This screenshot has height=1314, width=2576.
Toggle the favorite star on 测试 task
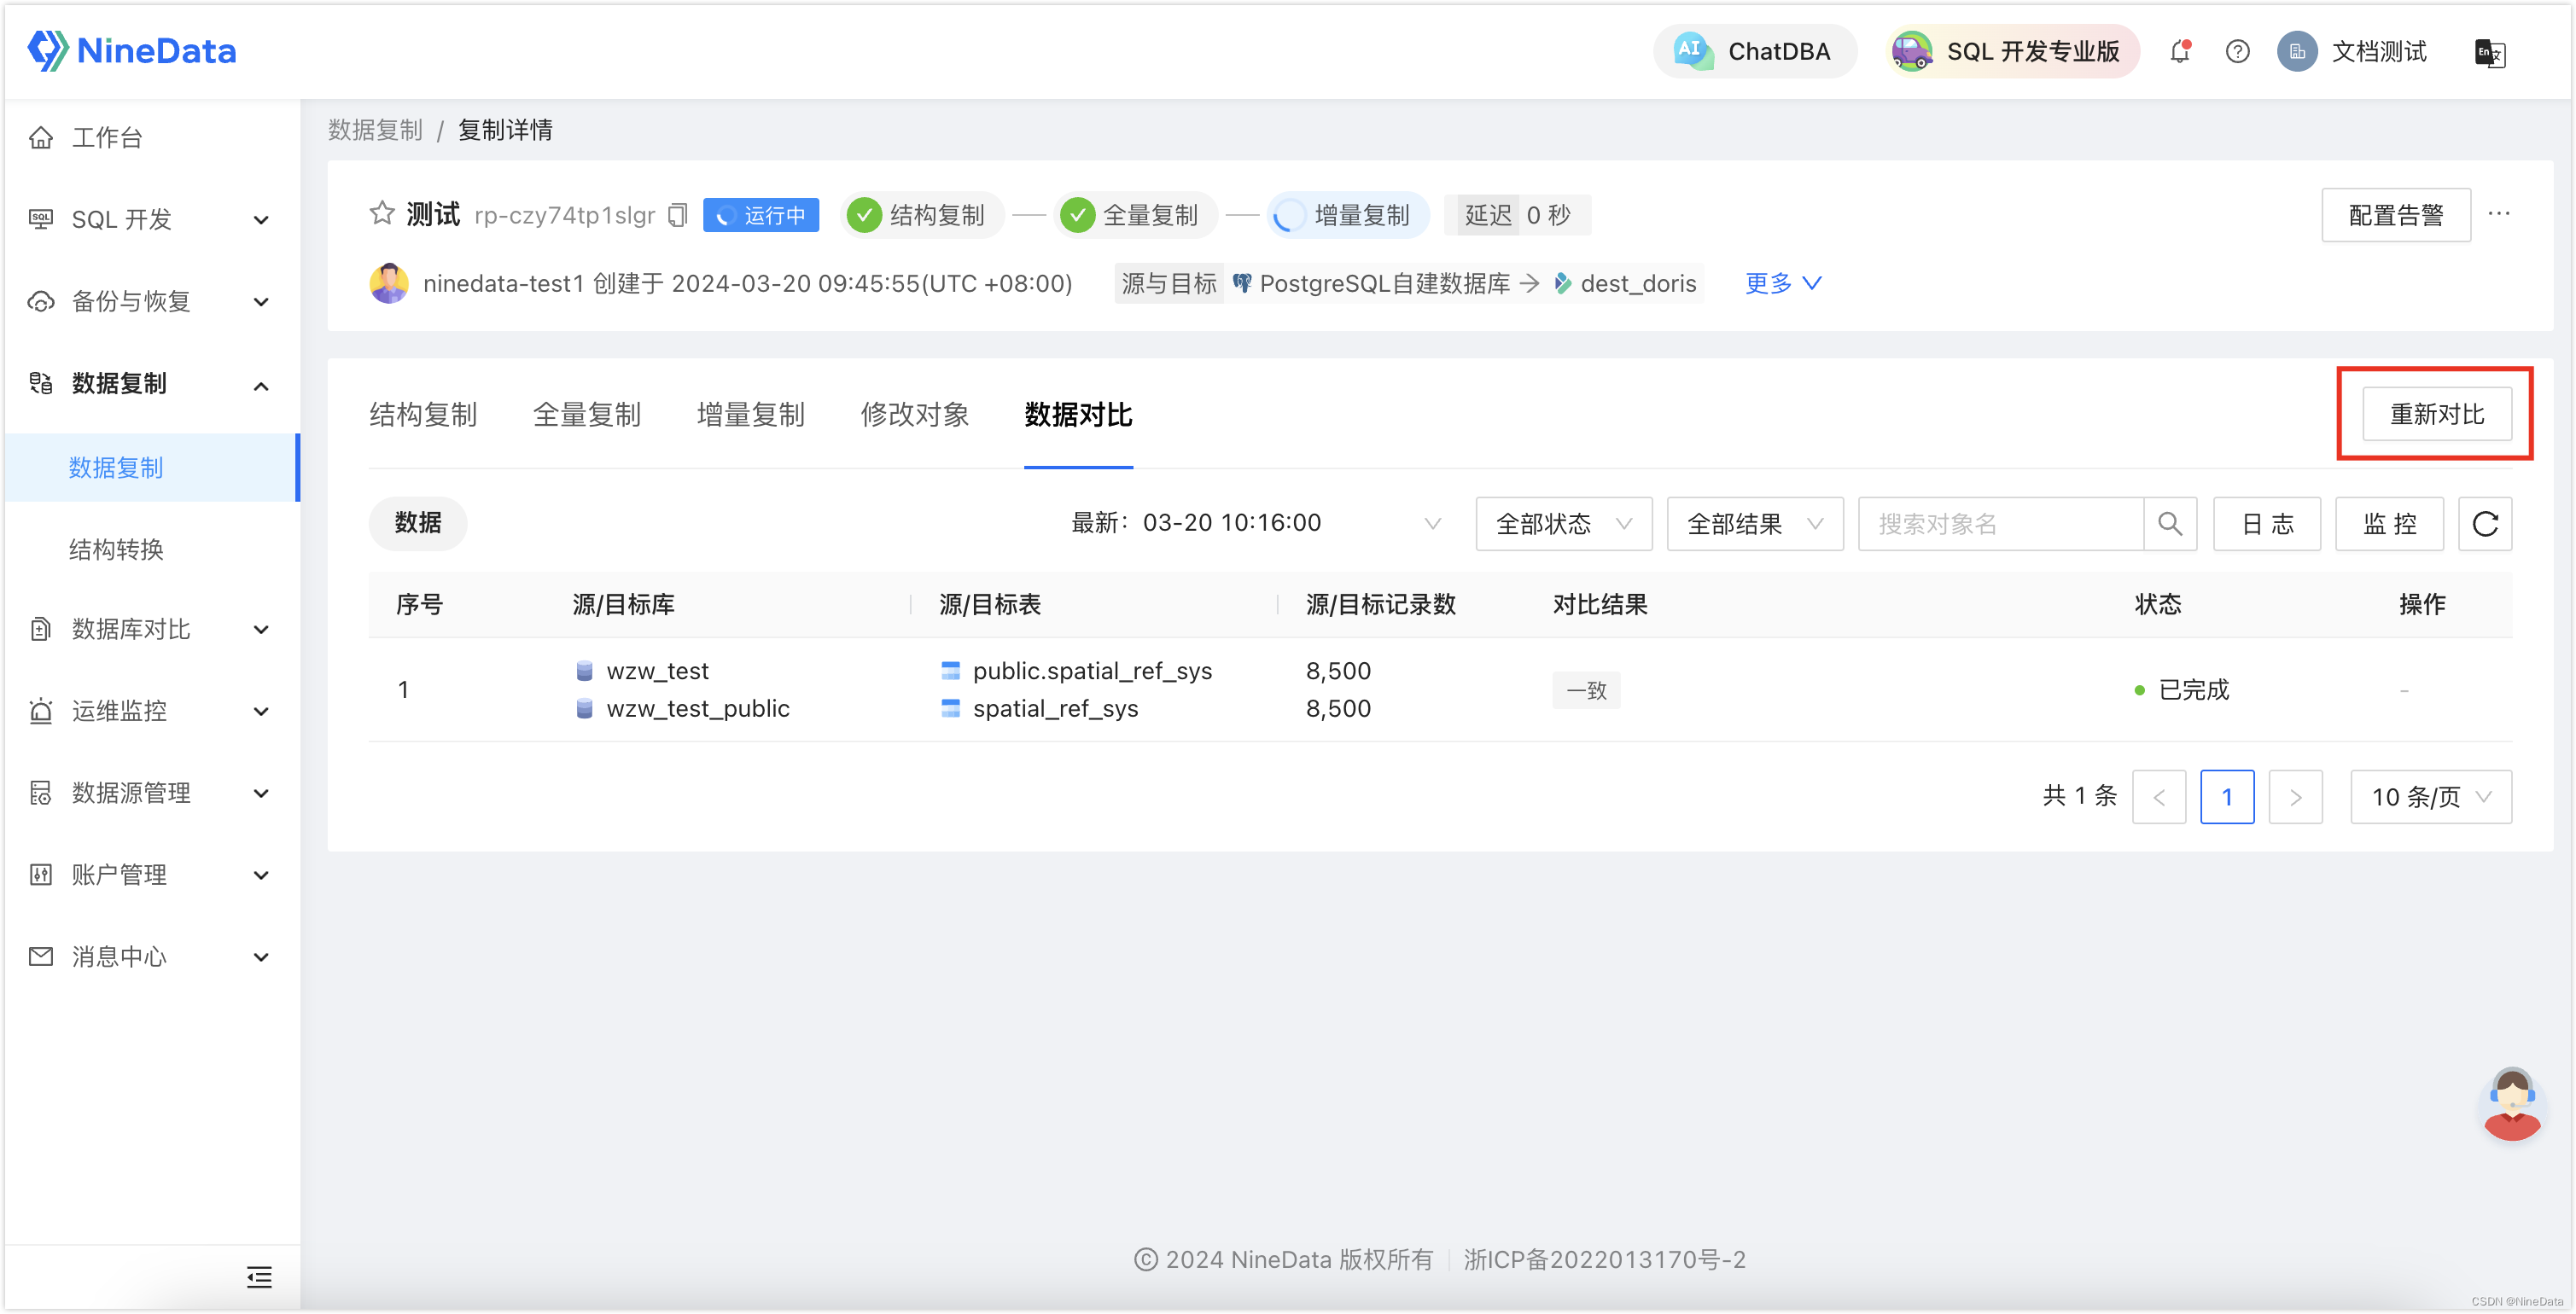(x=382, y=213)
